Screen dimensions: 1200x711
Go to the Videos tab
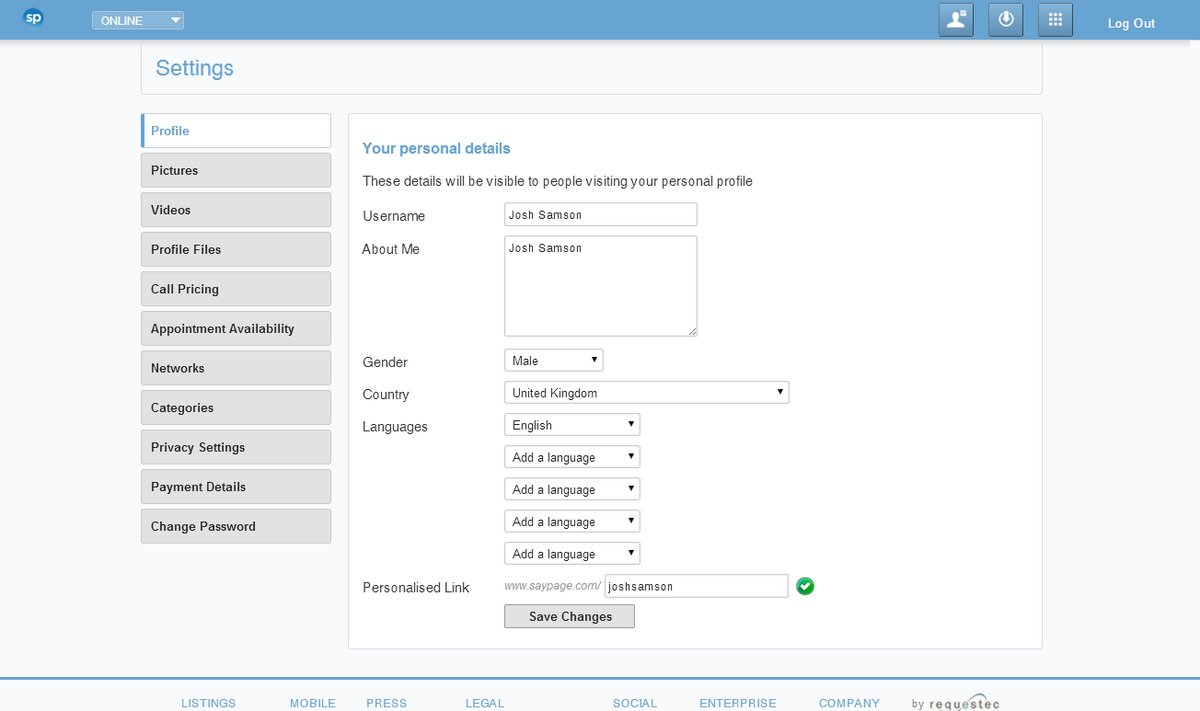click(x=236, y=210)
